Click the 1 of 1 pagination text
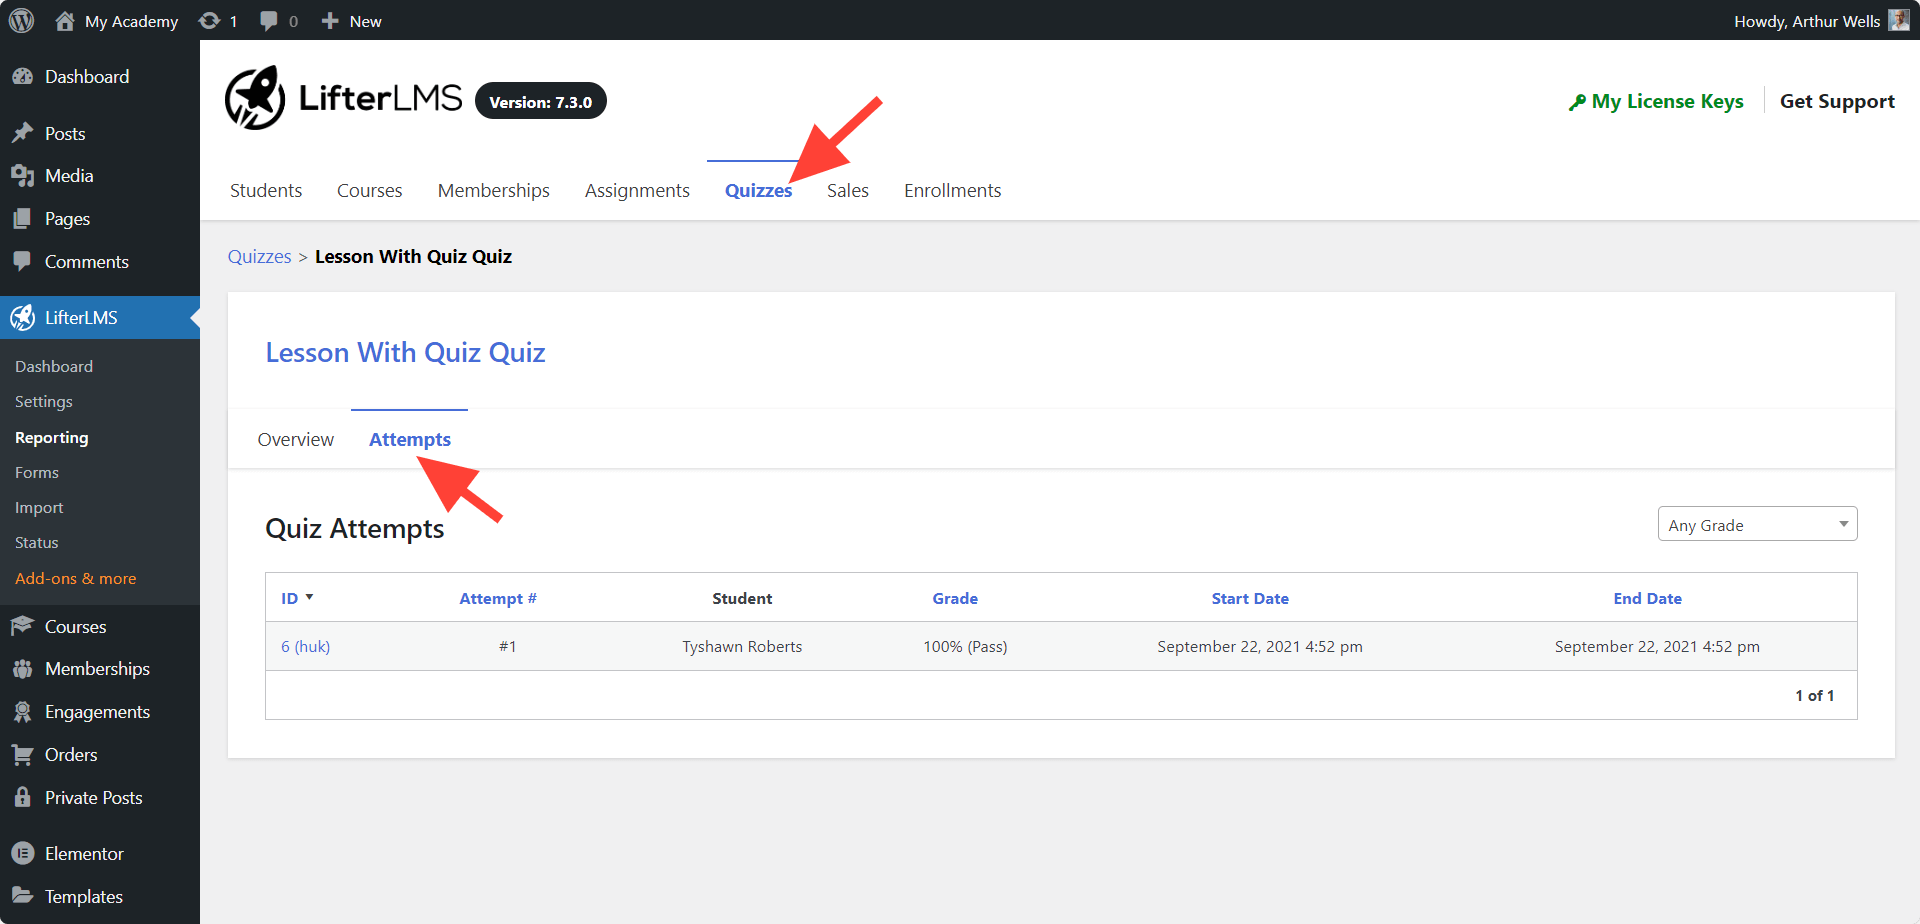This screenshot has width=1920, height=924. click(x=1814, y=695)
